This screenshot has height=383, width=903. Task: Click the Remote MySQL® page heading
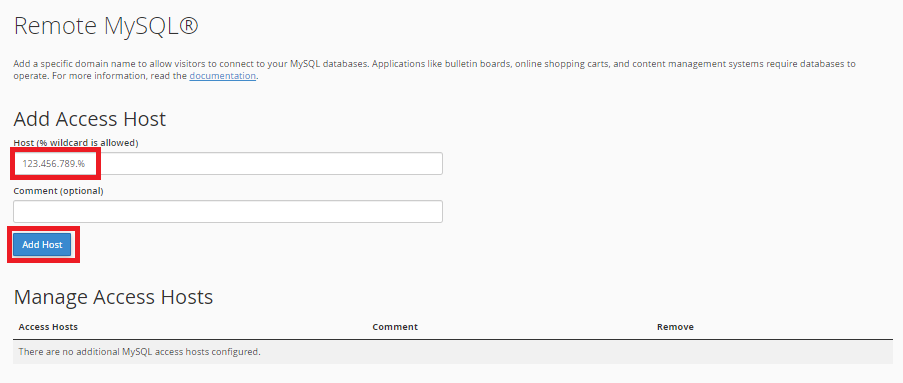tap(106, 26)
